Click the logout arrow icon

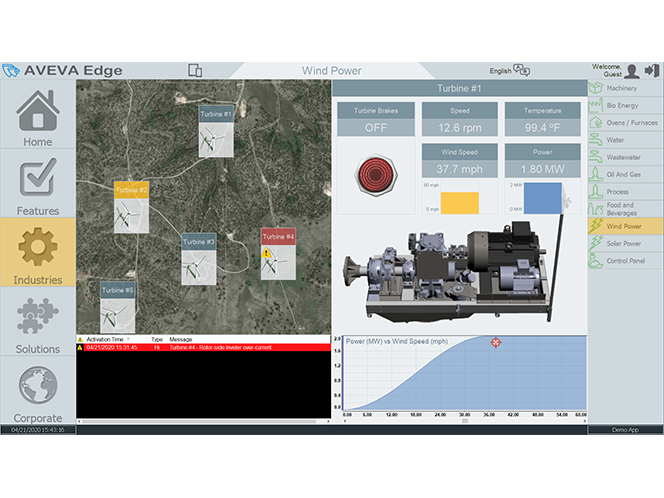[x=650, y=70]
